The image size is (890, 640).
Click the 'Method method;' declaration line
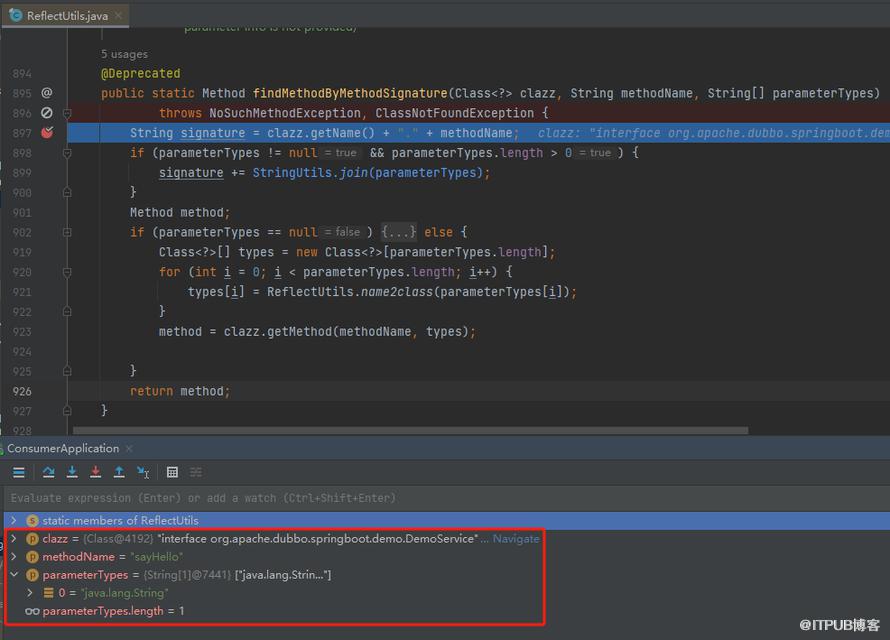180,212
